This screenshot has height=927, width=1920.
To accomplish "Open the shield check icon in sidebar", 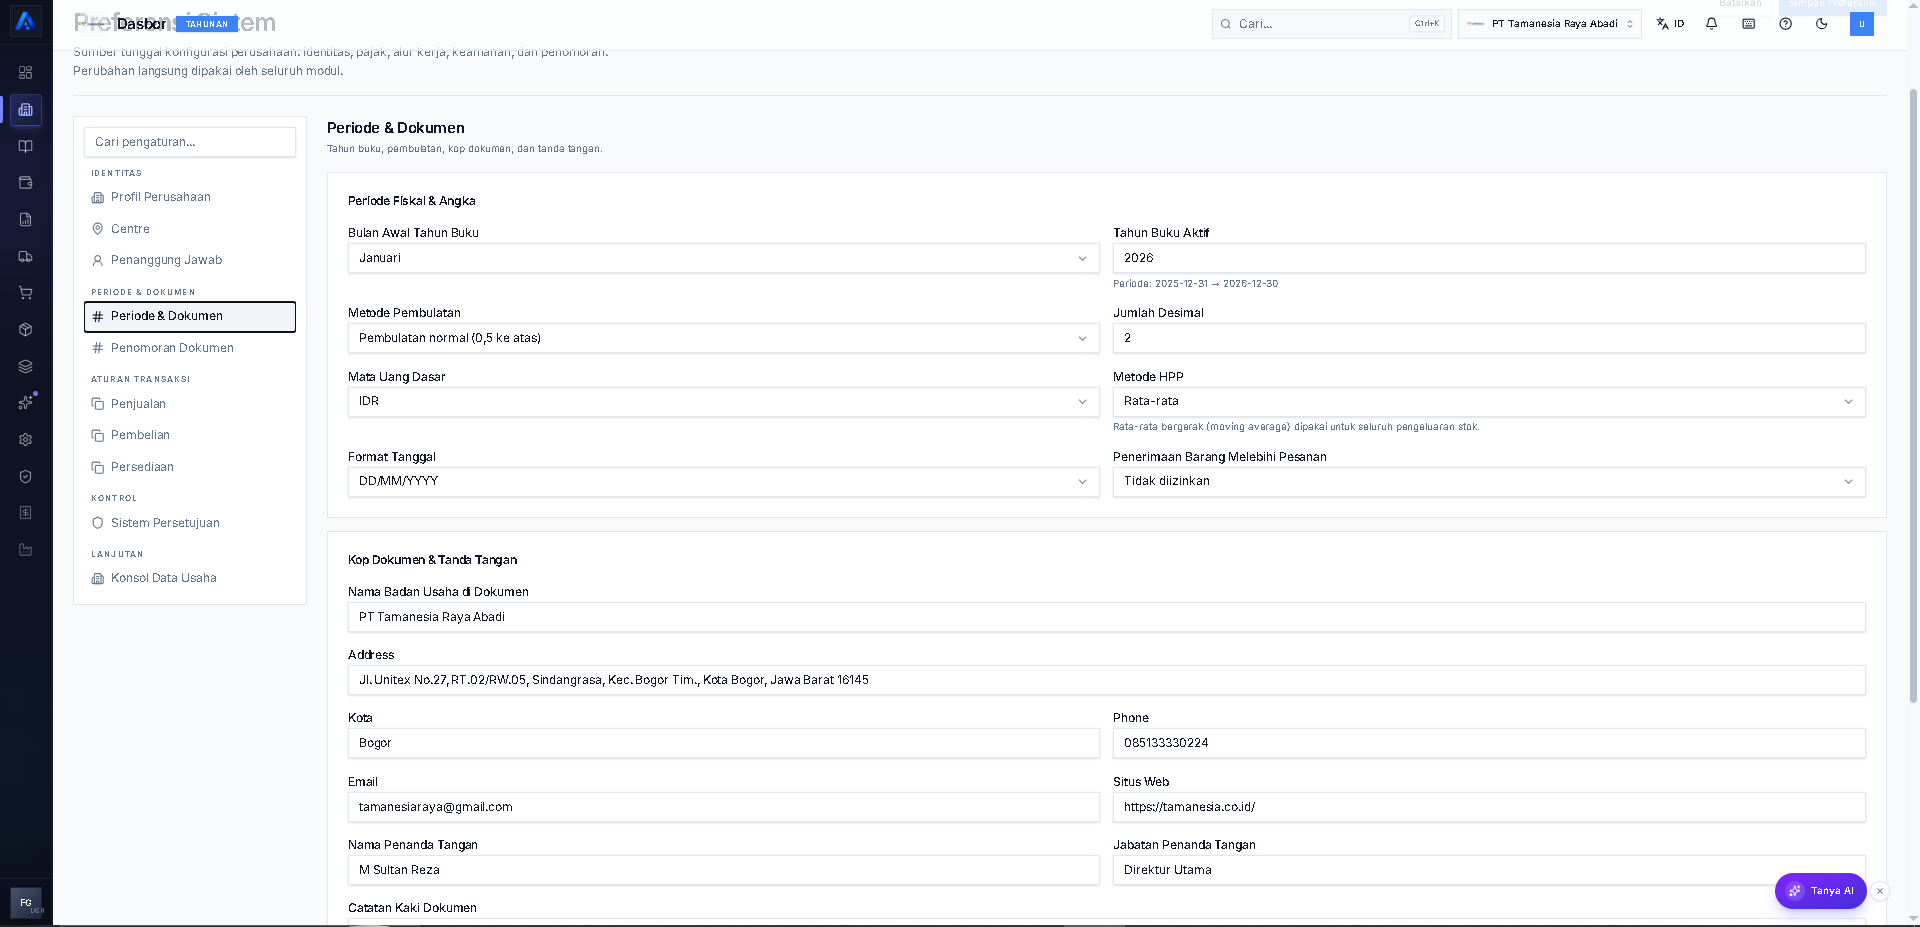I will [x=26, y=476].
